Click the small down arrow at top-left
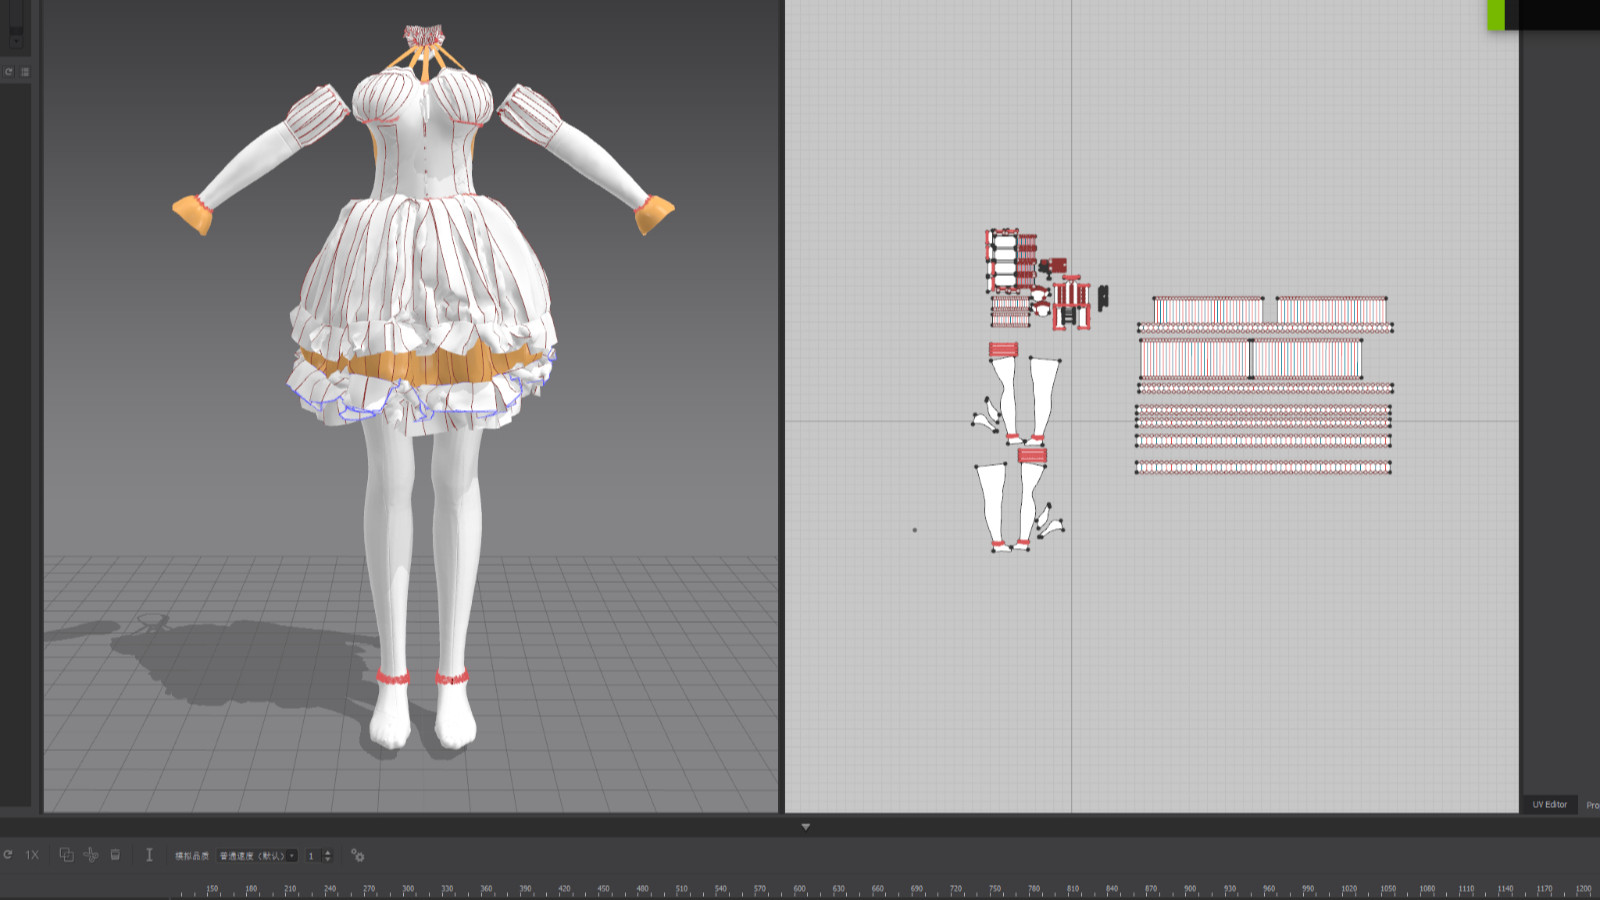 [x=16, y=42]
